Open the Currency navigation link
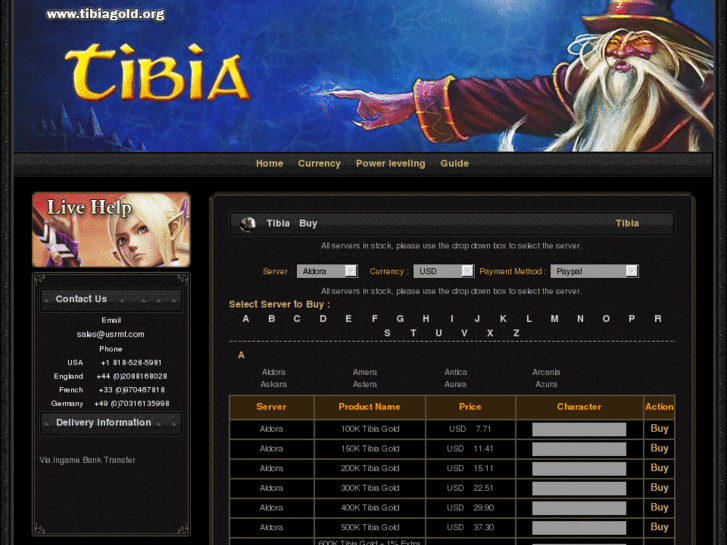The image size is (727, 545). click(x=319, y=163)
